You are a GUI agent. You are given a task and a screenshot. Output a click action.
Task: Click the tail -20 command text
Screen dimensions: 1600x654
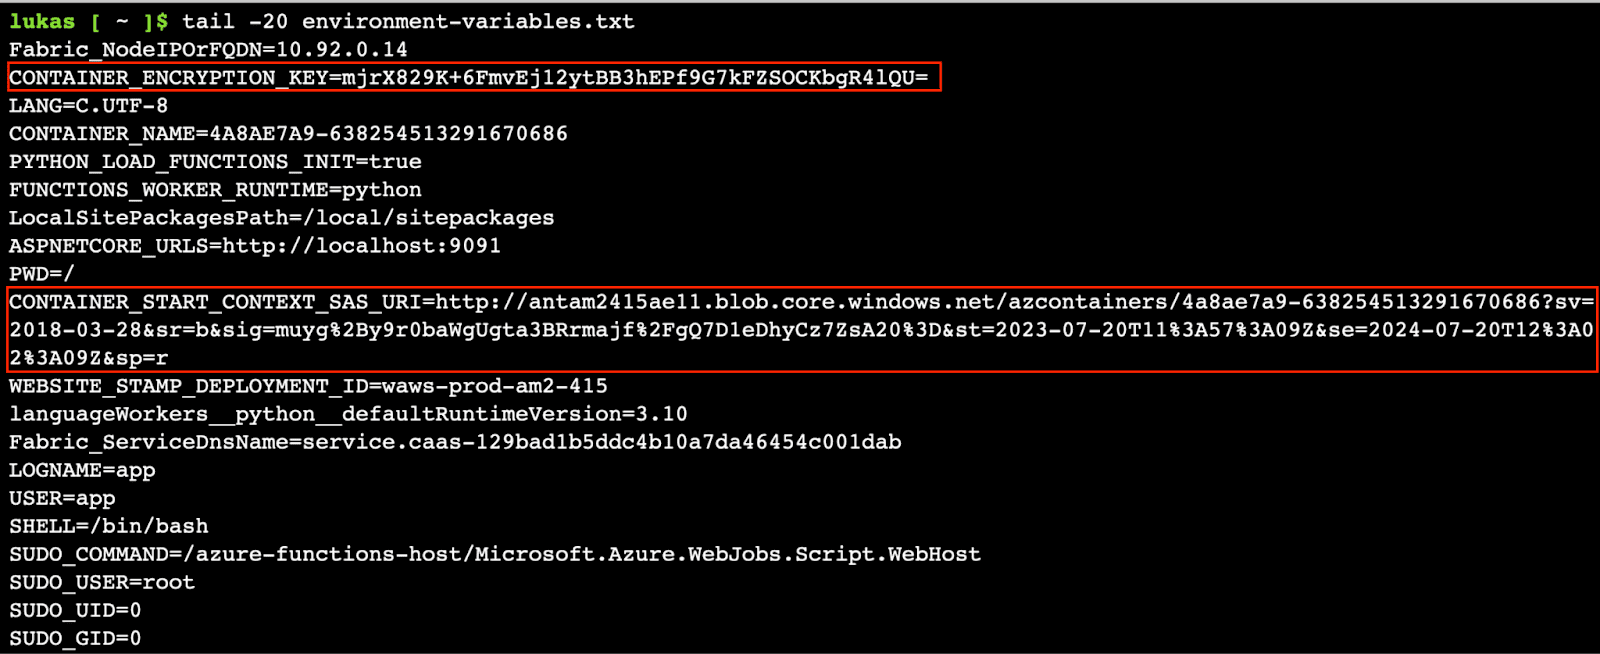click(x=234, y=21)
